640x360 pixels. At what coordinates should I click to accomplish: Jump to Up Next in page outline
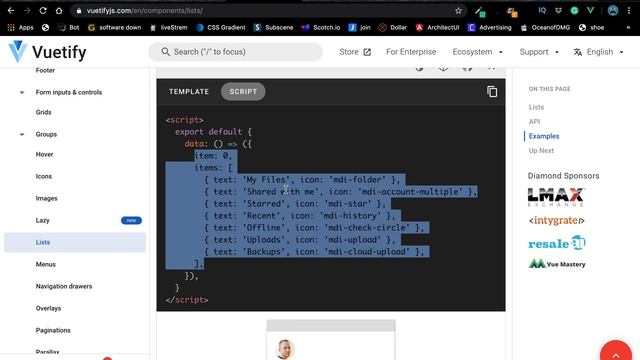[541, 151]
